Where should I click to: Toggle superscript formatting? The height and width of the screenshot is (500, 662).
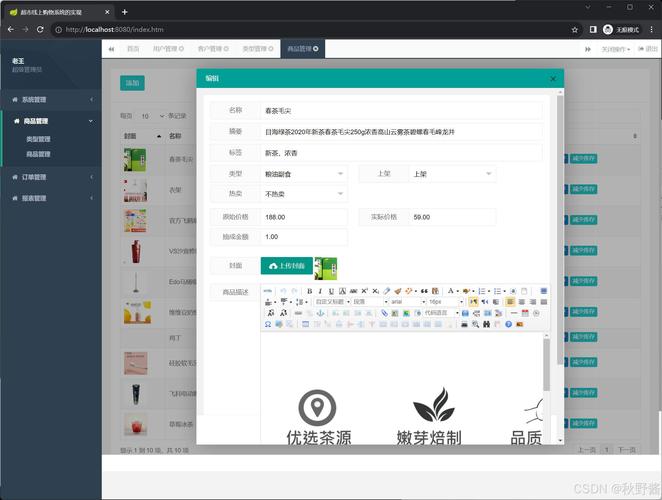pos(364,291)
